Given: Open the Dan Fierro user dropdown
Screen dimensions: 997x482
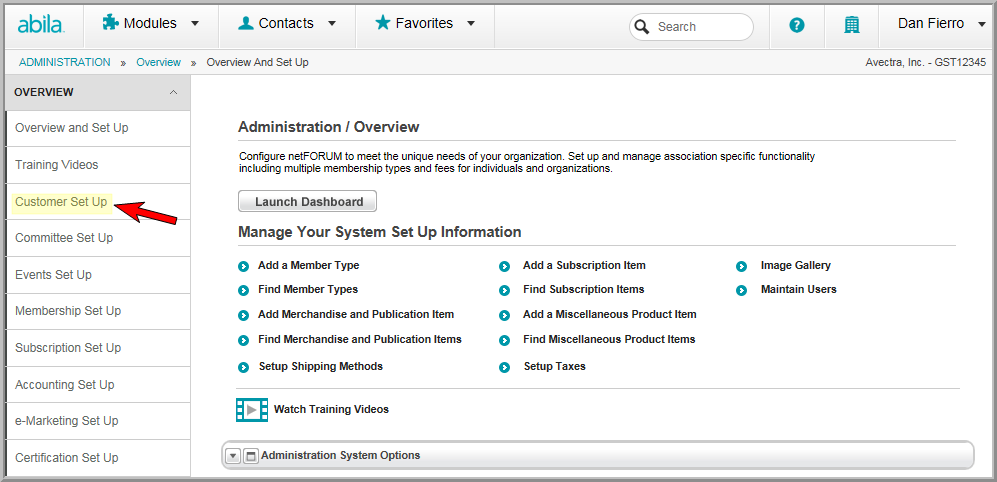Looking at the screenshot, I should pyautogui.click(x=942, y=24).
